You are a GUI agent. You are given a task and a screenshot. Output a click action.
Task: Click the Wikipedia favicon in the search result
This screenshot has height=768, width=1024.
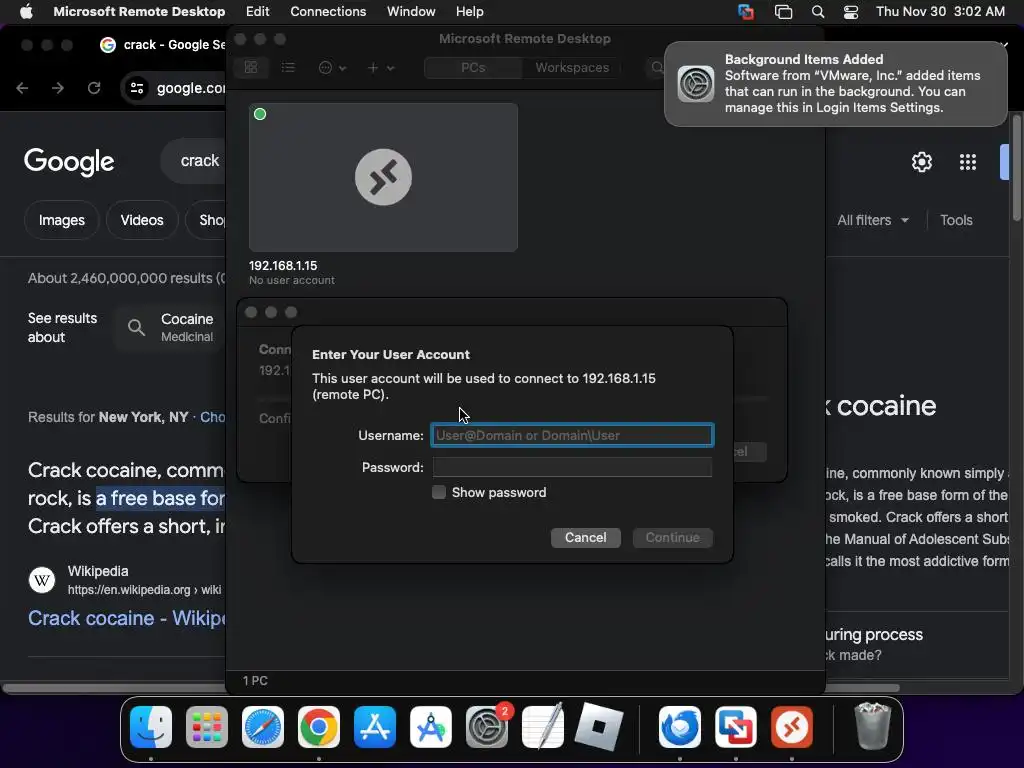pos(42,580)
